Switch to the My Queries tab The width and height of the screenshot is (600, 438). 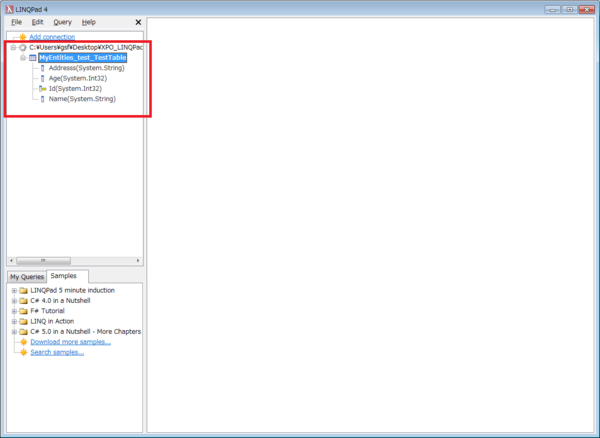(x=27, y=277)
